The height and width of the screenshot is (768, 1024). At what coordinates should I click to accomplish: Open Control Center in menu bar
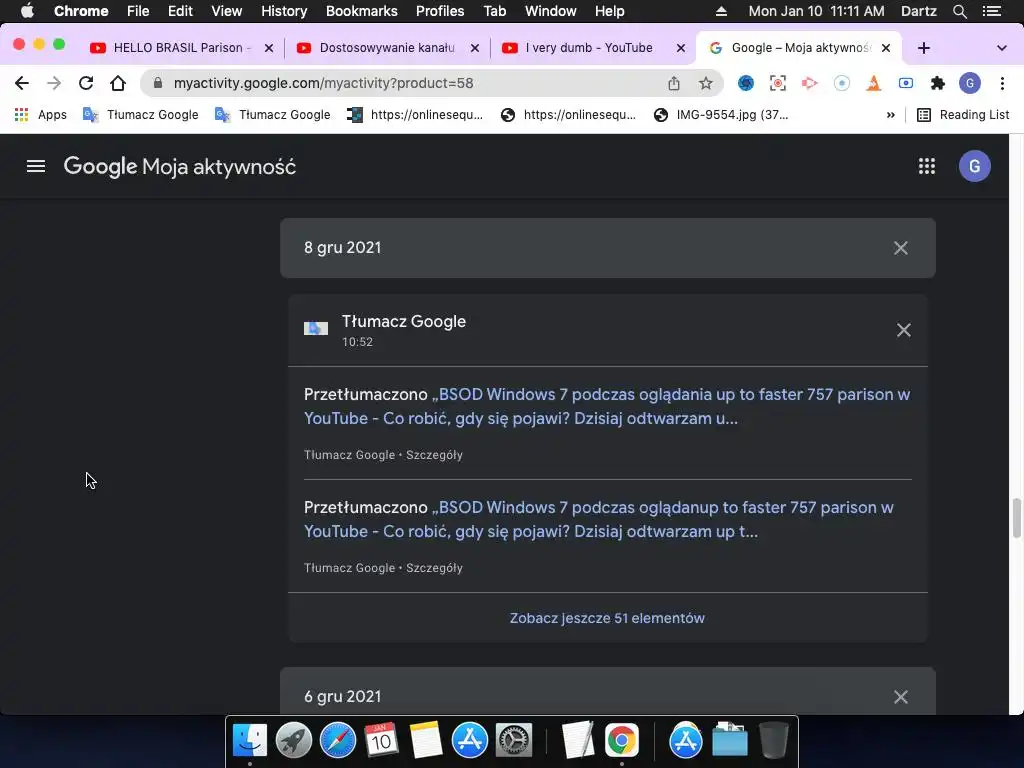click(992, 11)
